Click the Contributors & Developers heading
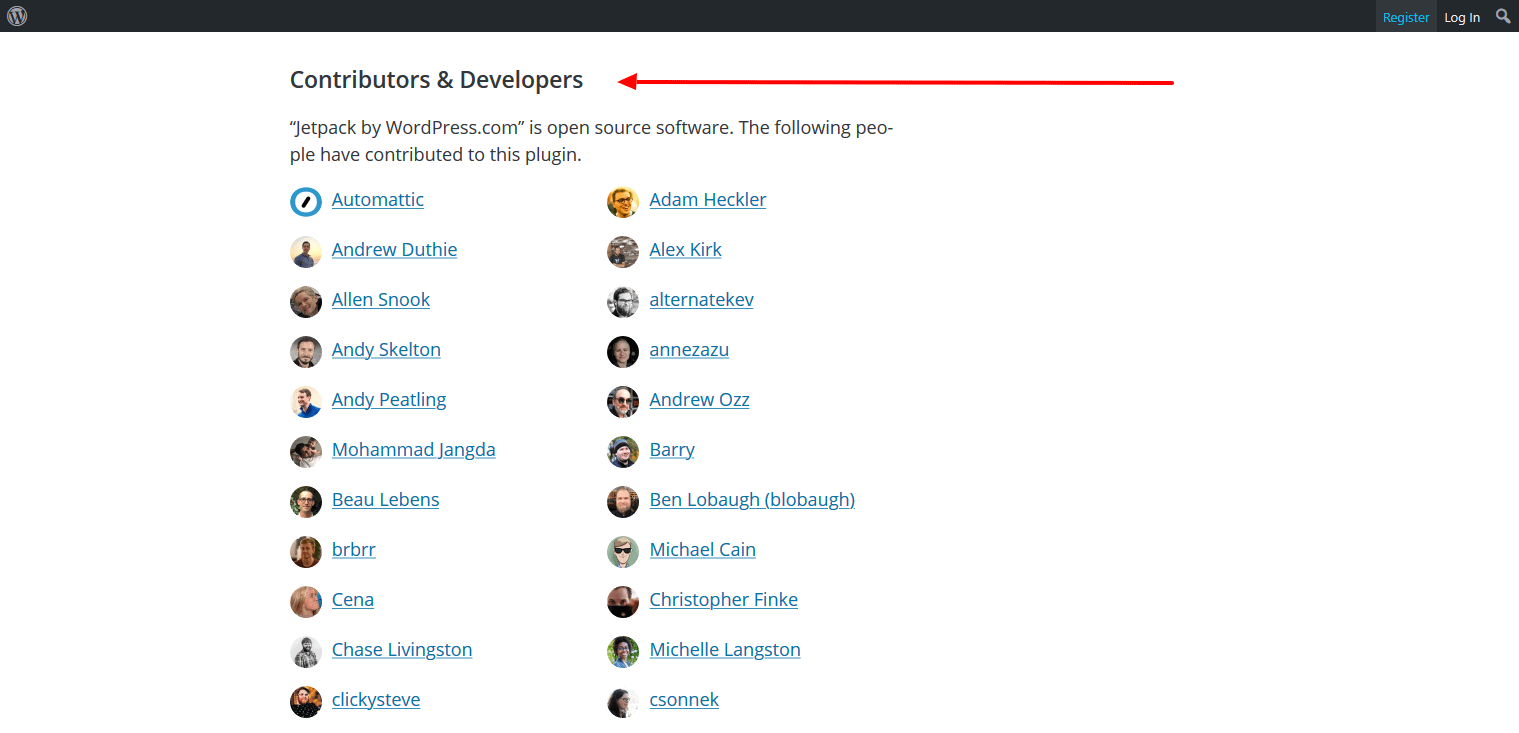 [436, 80]
